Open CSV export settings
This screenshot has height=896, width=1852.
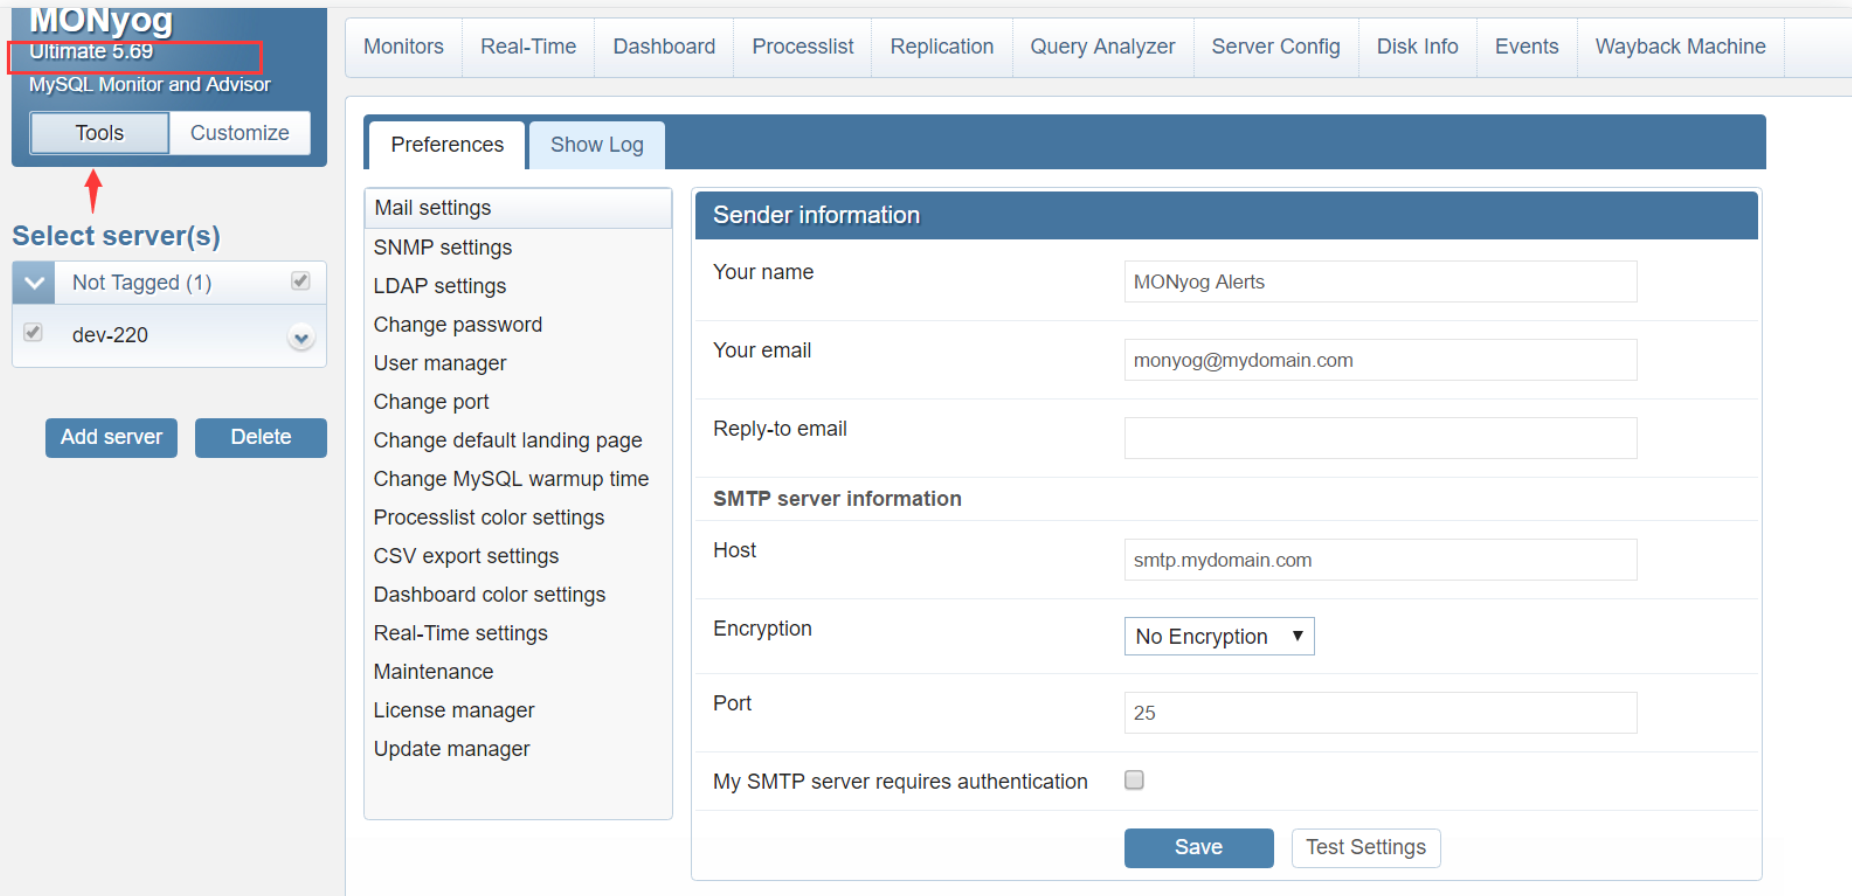click(466, 556)
